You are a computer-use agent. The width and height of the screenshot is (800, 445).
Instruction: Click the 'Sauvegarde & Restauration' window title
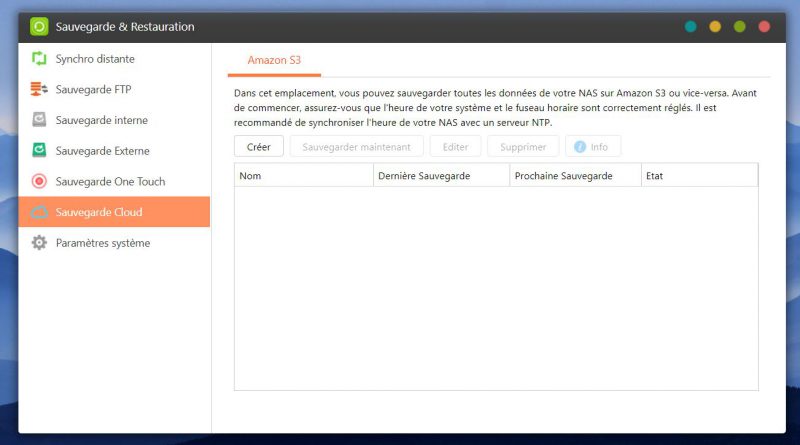pyautogui.click(x=125, y=27)
